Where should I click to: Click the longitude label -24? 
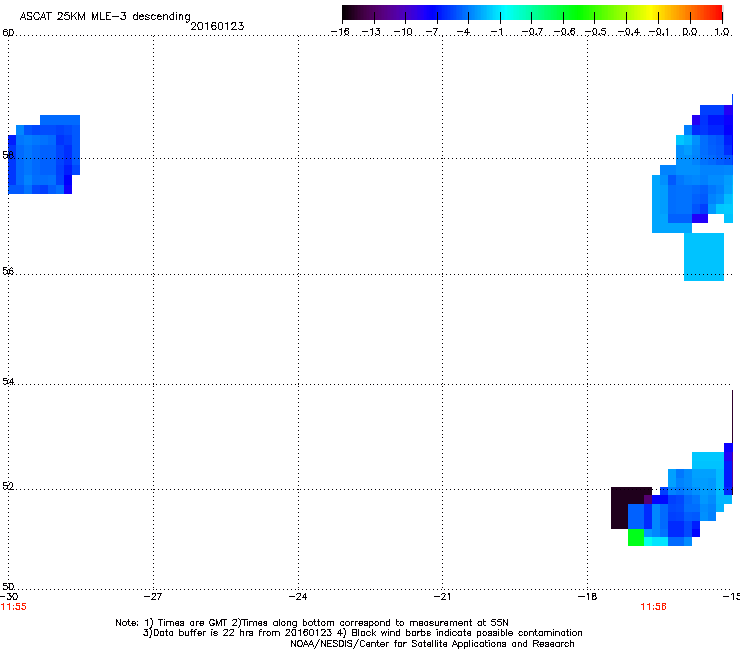point(298,597)
